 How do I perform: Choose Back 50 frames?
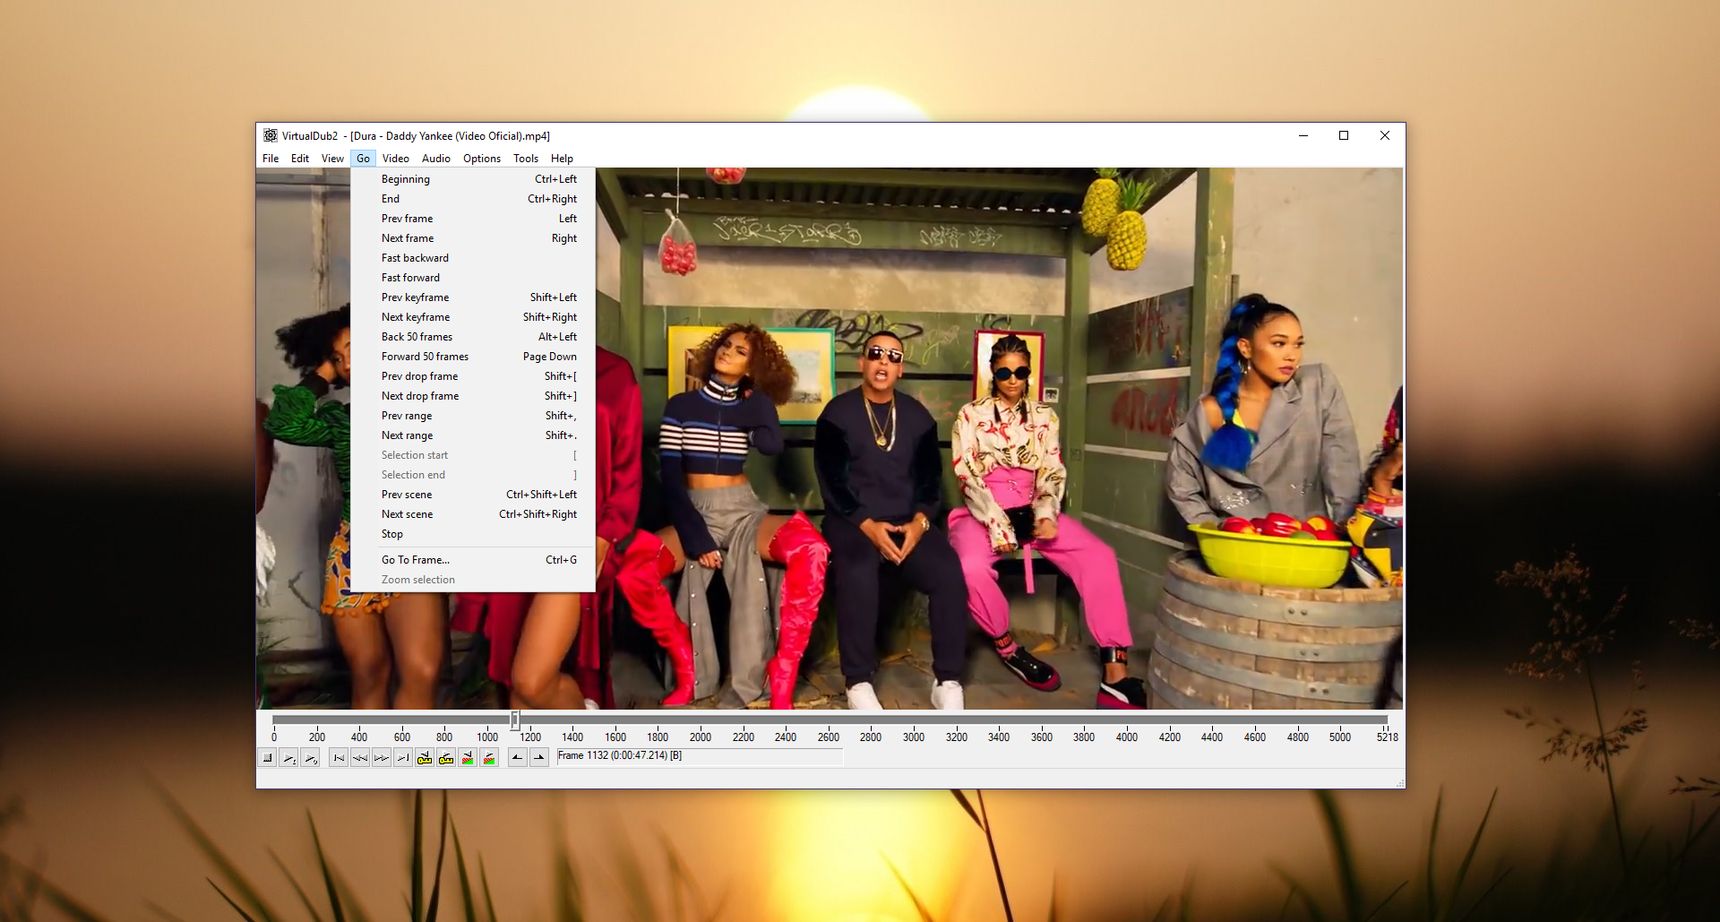tap(473, 337)
